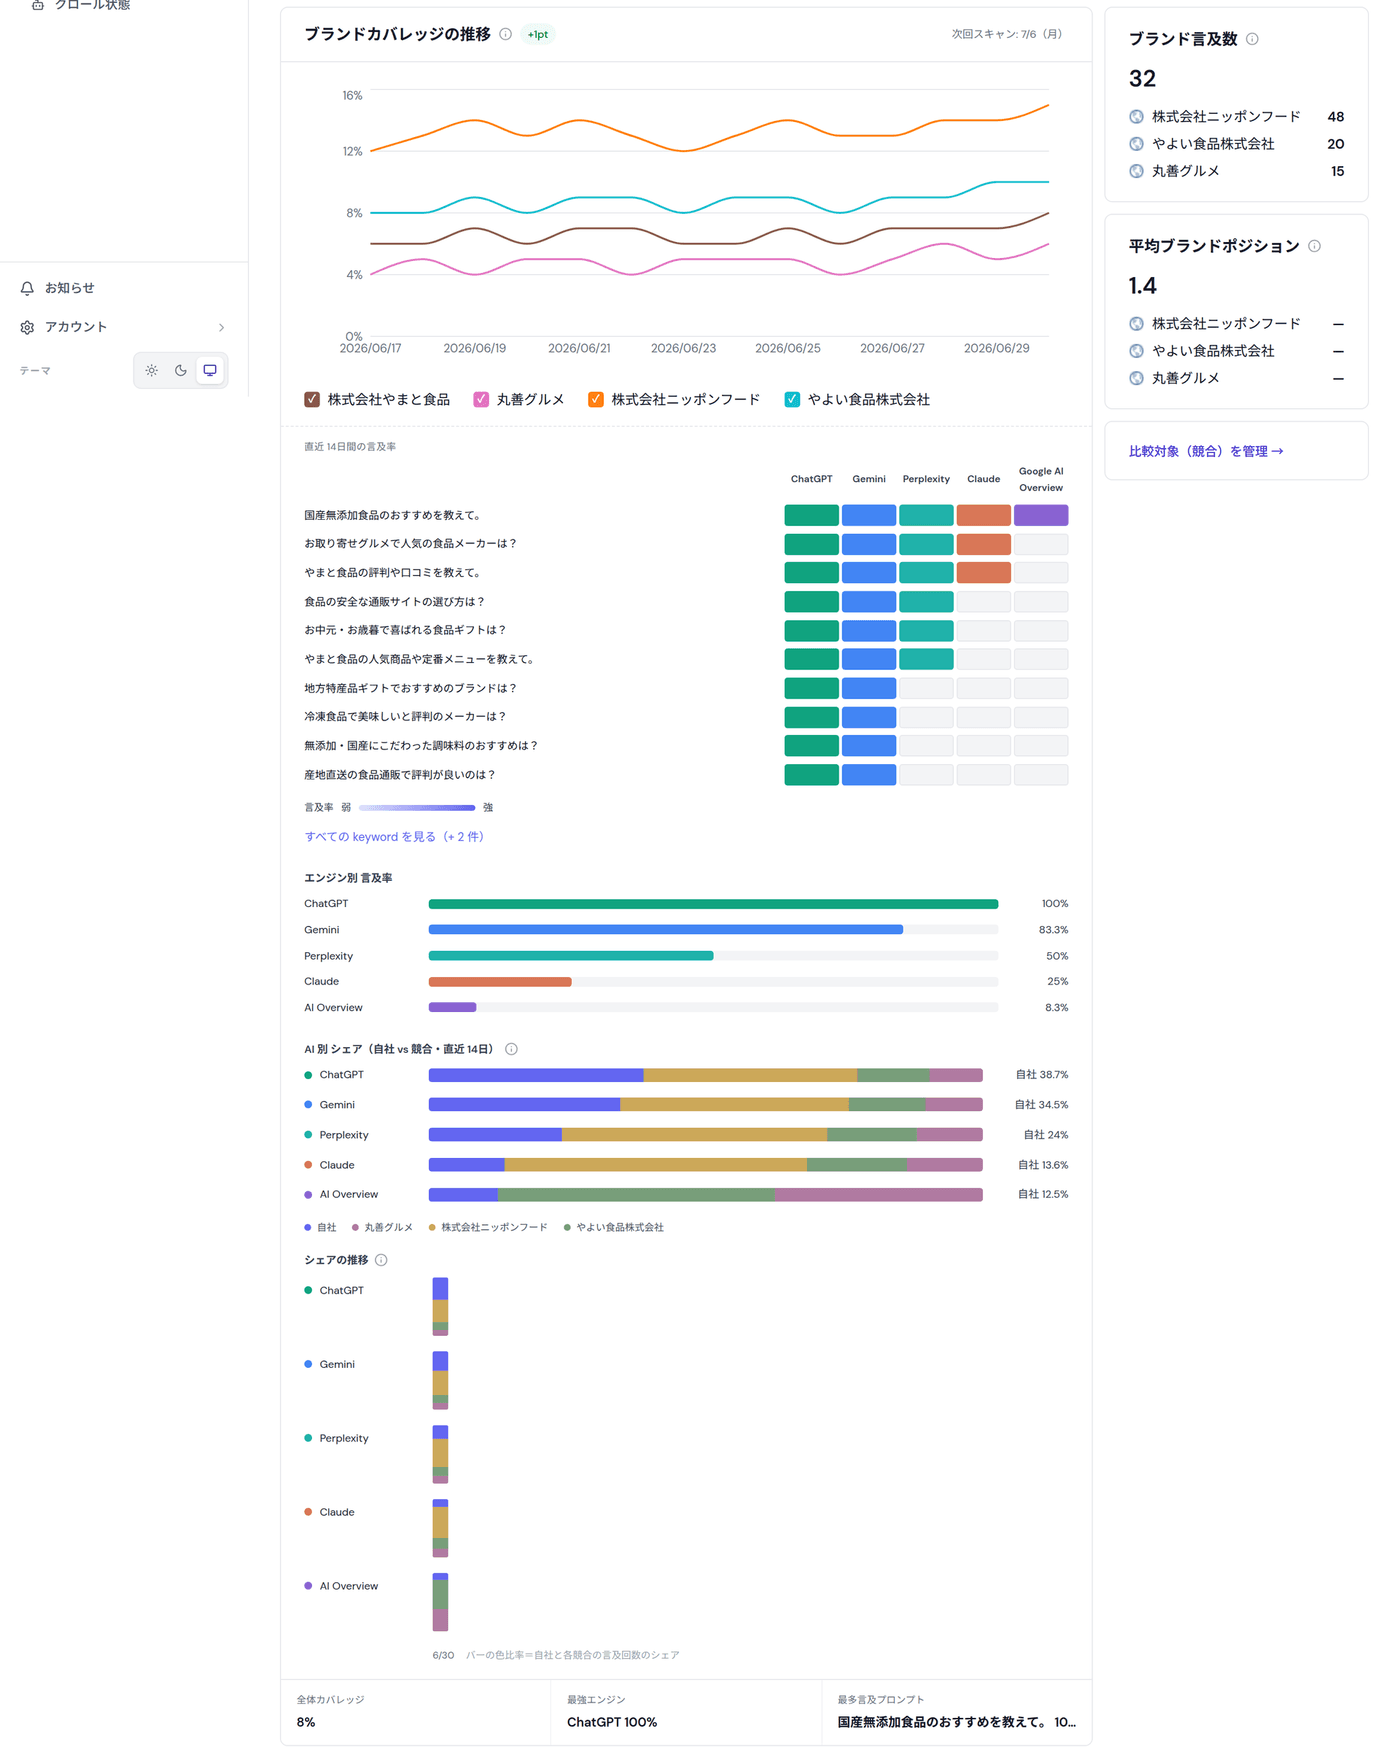The width and height of the screenshot is (1400, 1747).
Task: Uncheck the やよい食品株式会社 chart series checkbox
Action: click(792, 399)
